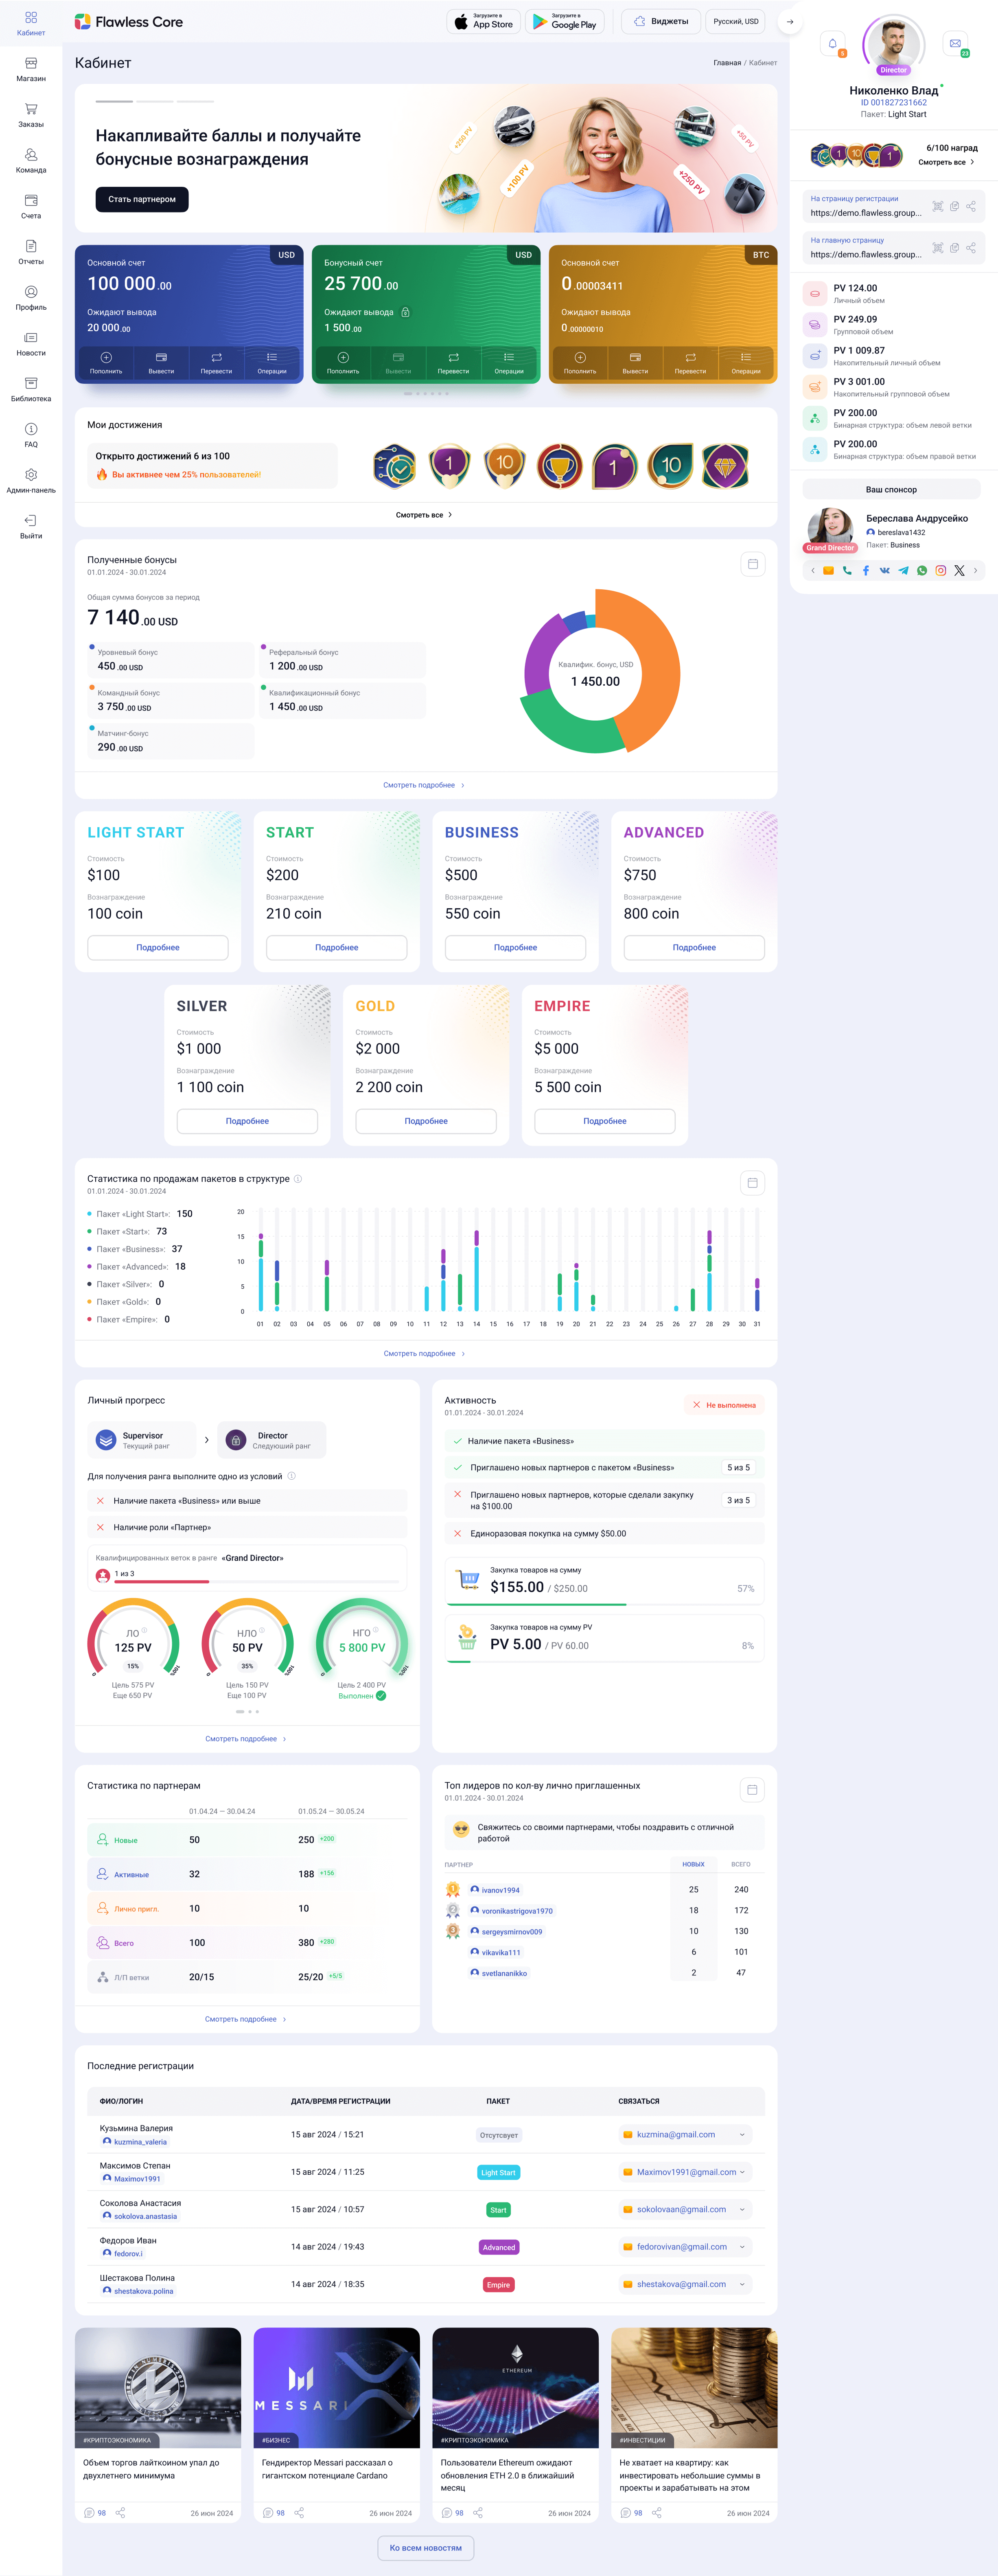This screenshot has width=998, height=2576.
Task: Click Пополнить on the blue USD account
Action: point(106,362)
